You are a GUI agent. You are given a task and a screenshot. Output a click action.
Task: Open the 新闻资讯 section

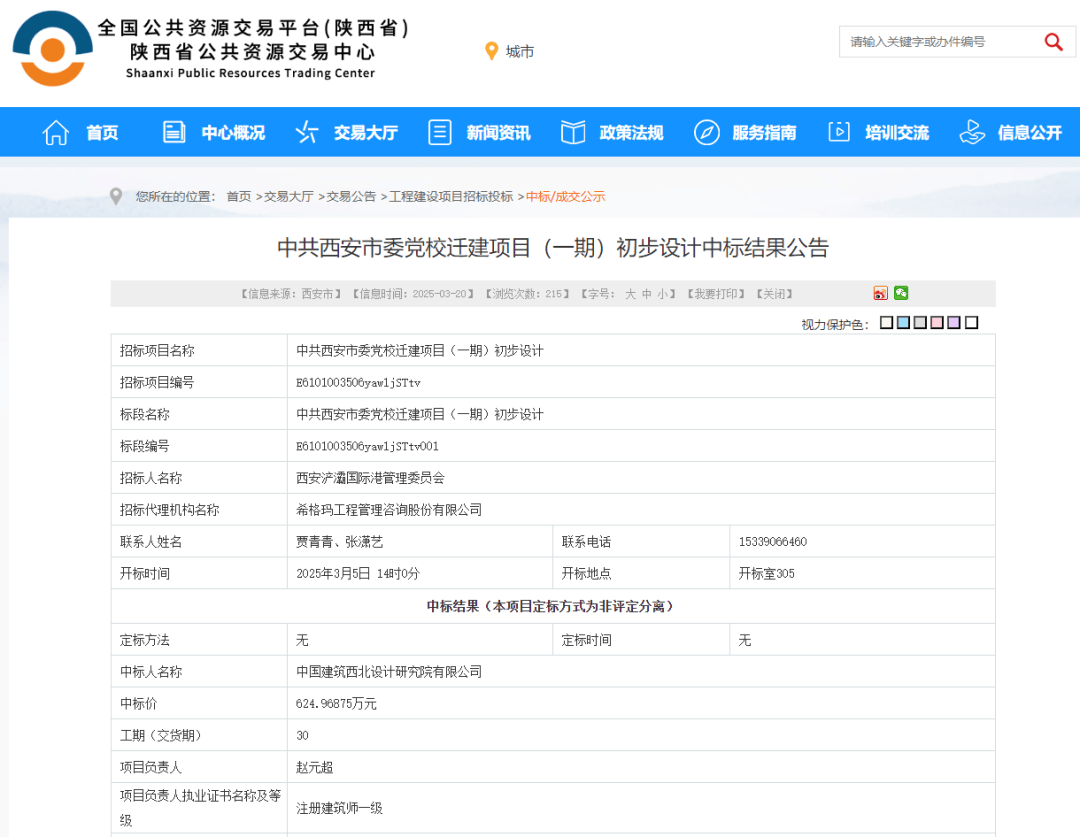click(499, 132)
